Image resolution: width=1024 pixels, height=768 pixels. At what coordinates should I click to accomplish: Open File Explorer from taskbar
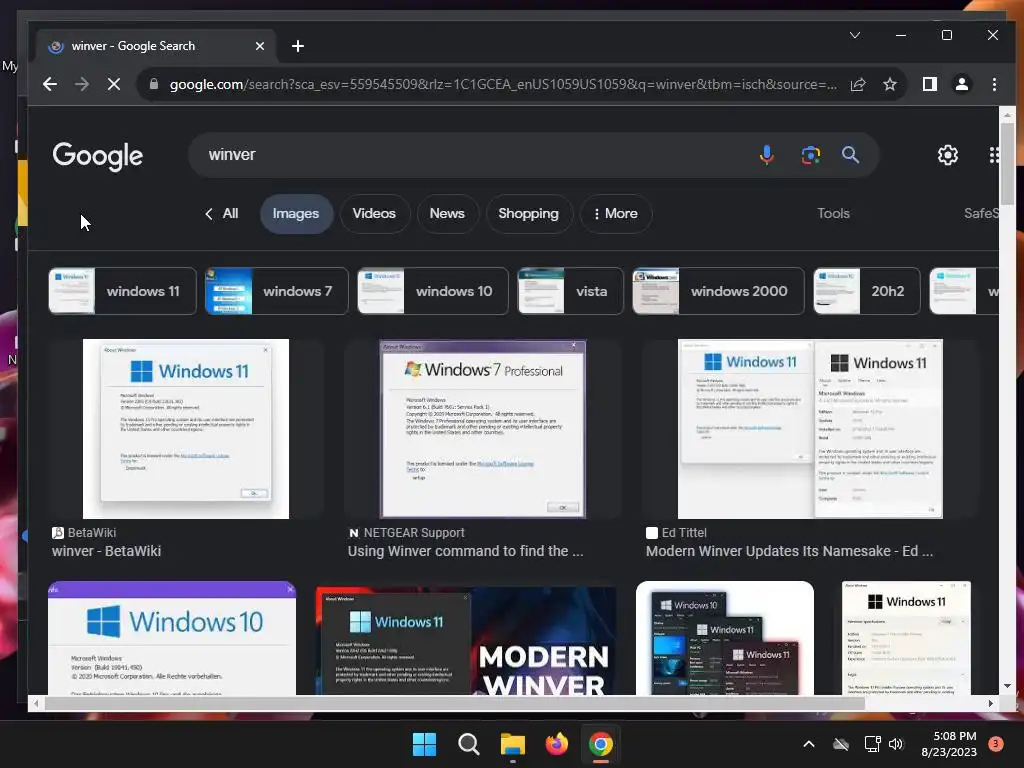[x=513, y=744]
